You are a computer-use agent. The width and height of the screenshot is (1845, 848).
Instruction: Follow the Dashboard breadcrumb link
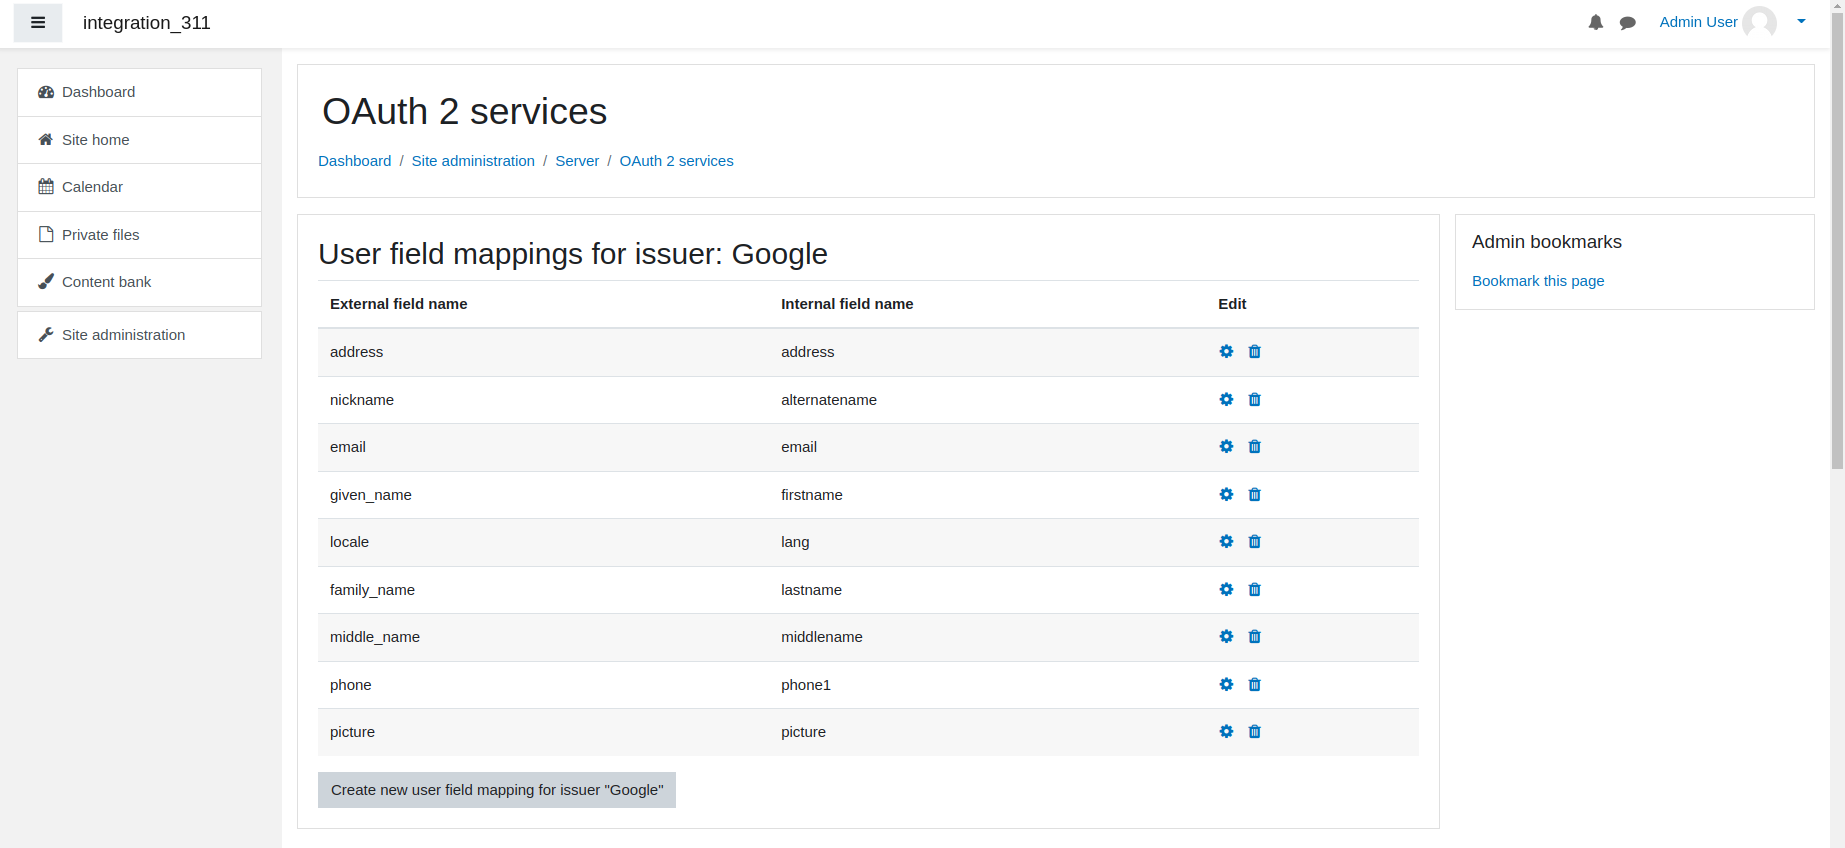coord(355,161)
